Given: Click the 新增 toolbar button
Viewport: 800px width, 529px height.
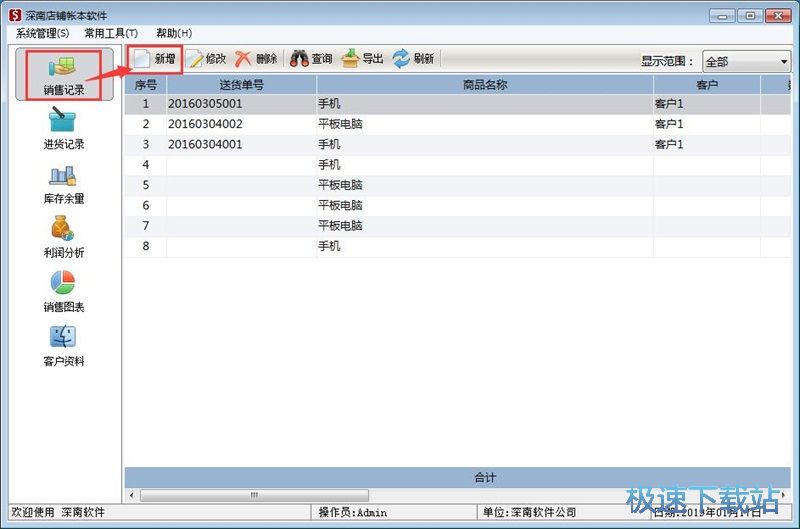Looking at the screenshot, I should pos(155,59).
